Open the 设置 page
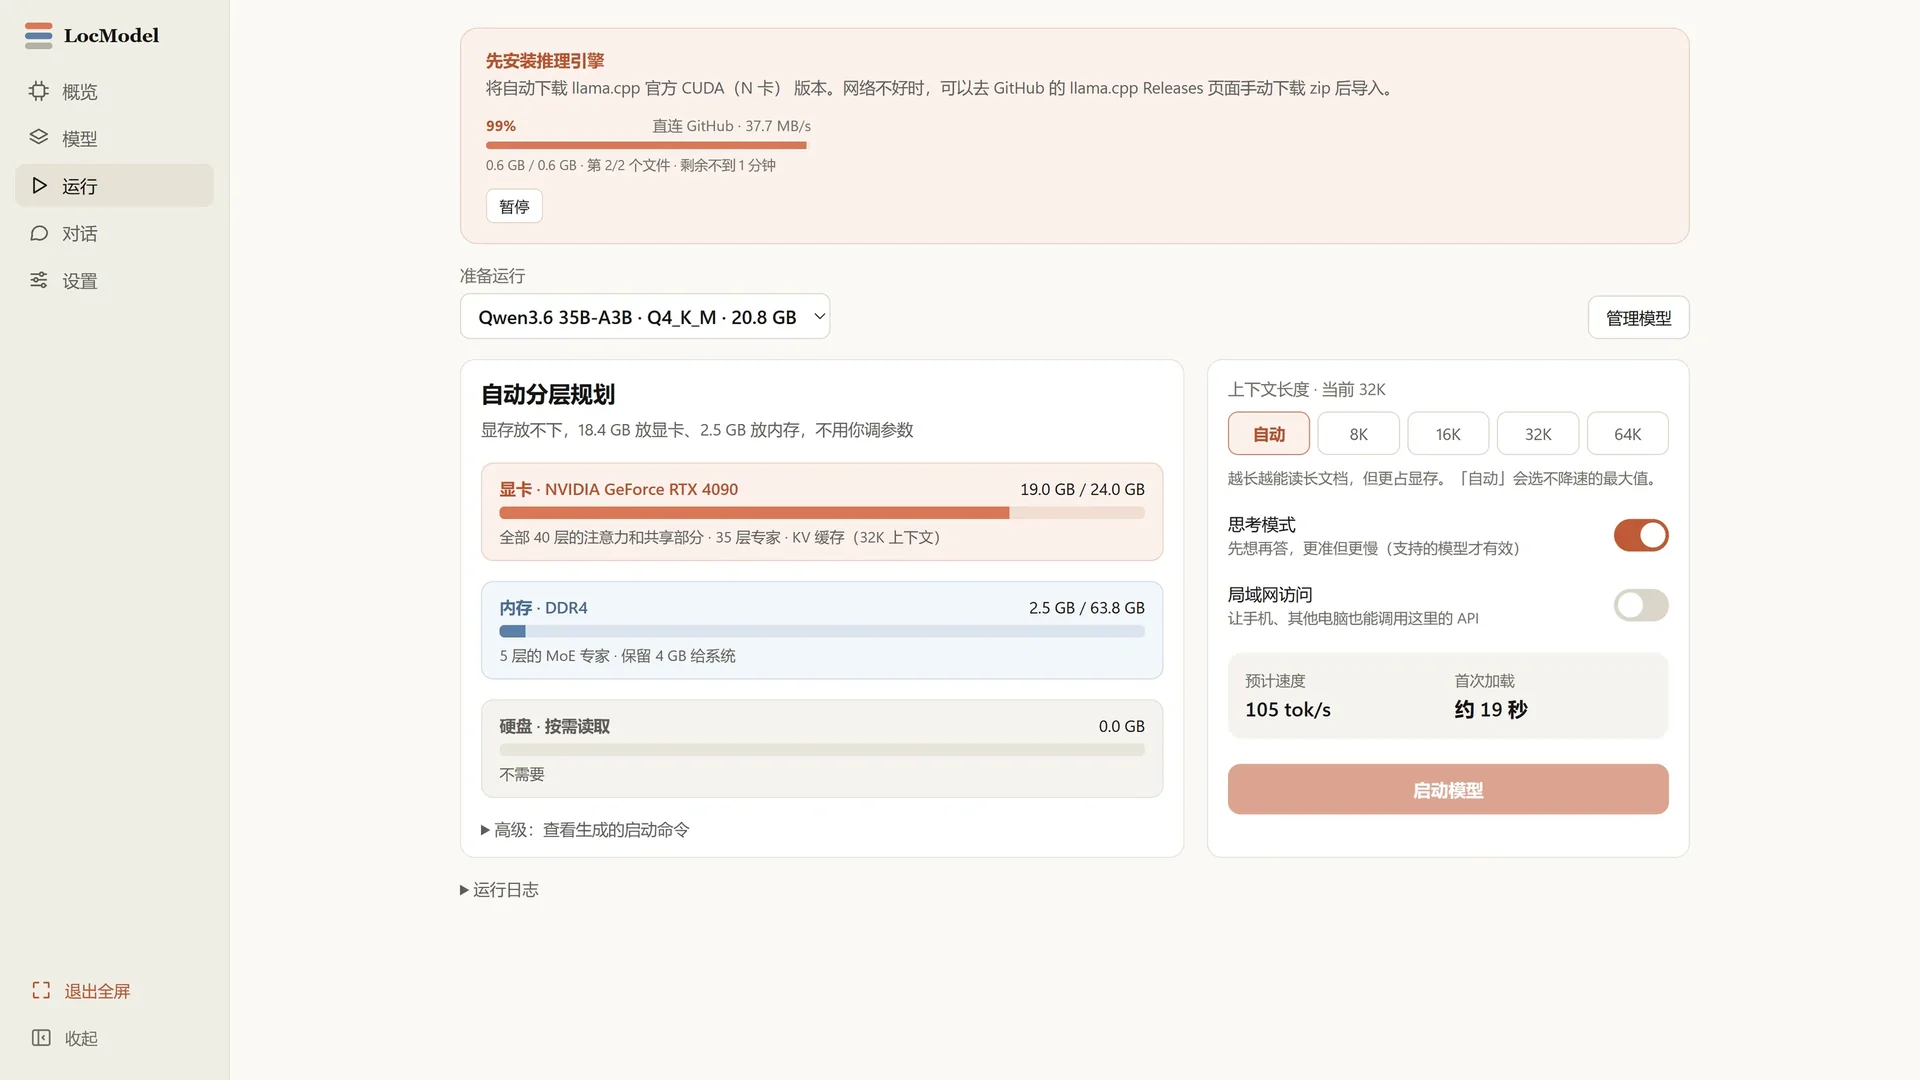 tap(114, 281)
